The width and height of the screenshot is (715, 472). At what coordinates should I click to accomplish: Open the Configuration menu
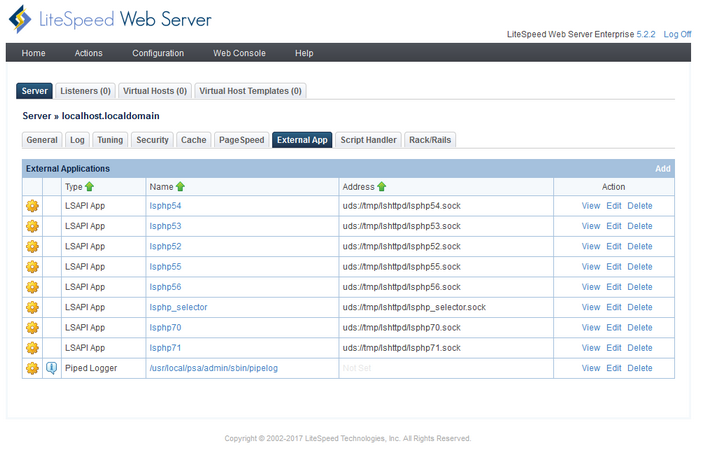(x=158, y=53)
